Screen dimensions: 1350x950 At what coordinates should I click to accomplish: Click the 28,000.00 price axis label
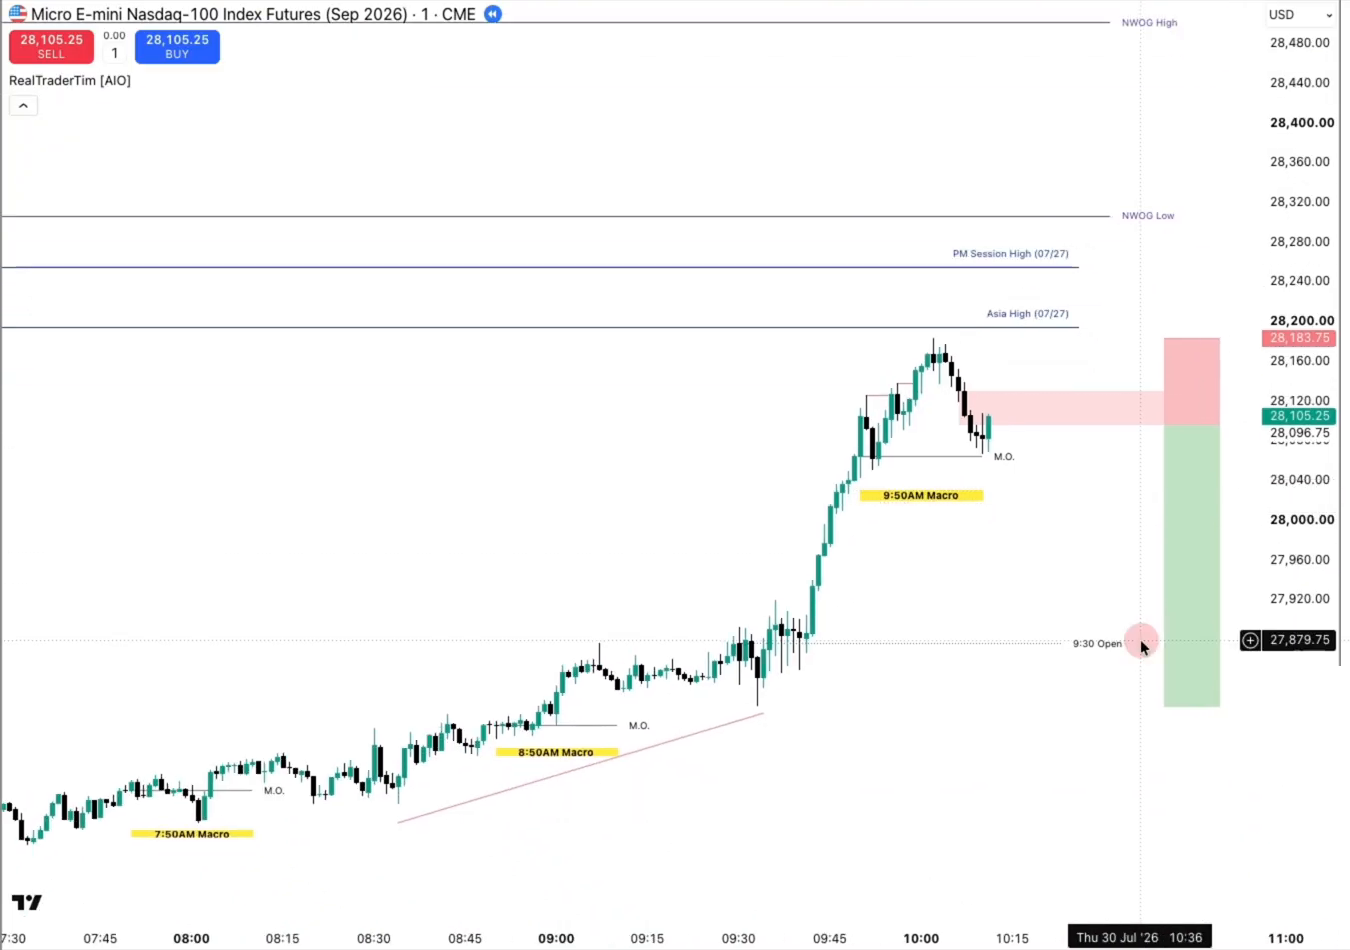(x=1301, y=519)
